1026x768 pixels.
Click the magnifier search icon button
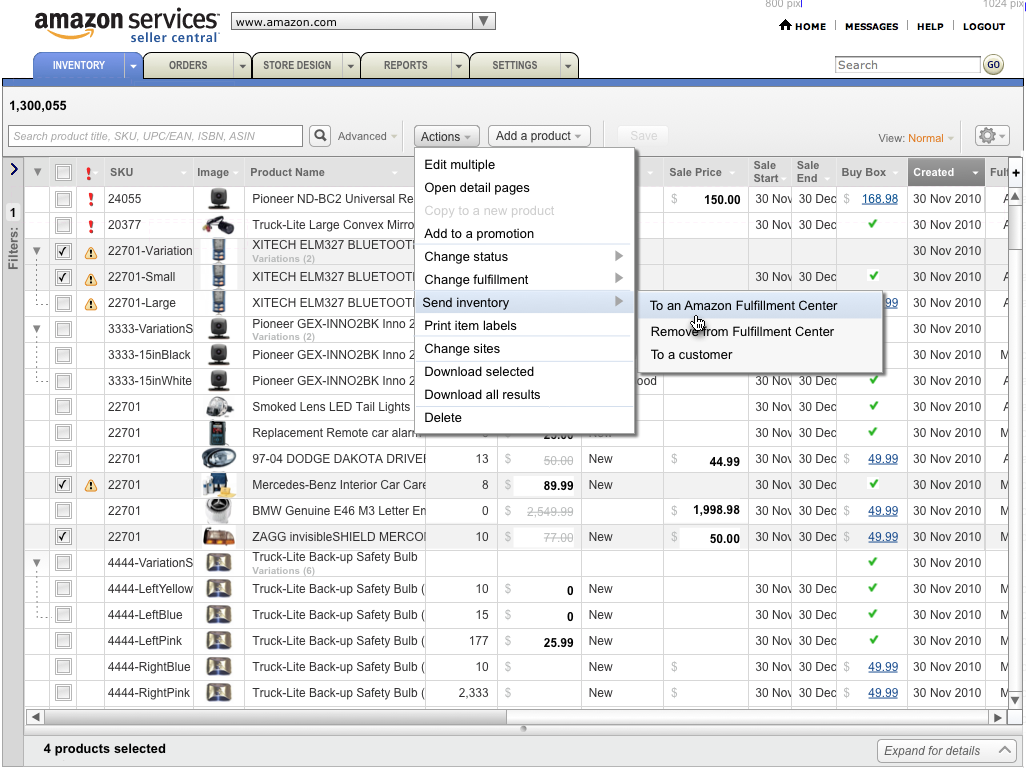tap(320, 135)
